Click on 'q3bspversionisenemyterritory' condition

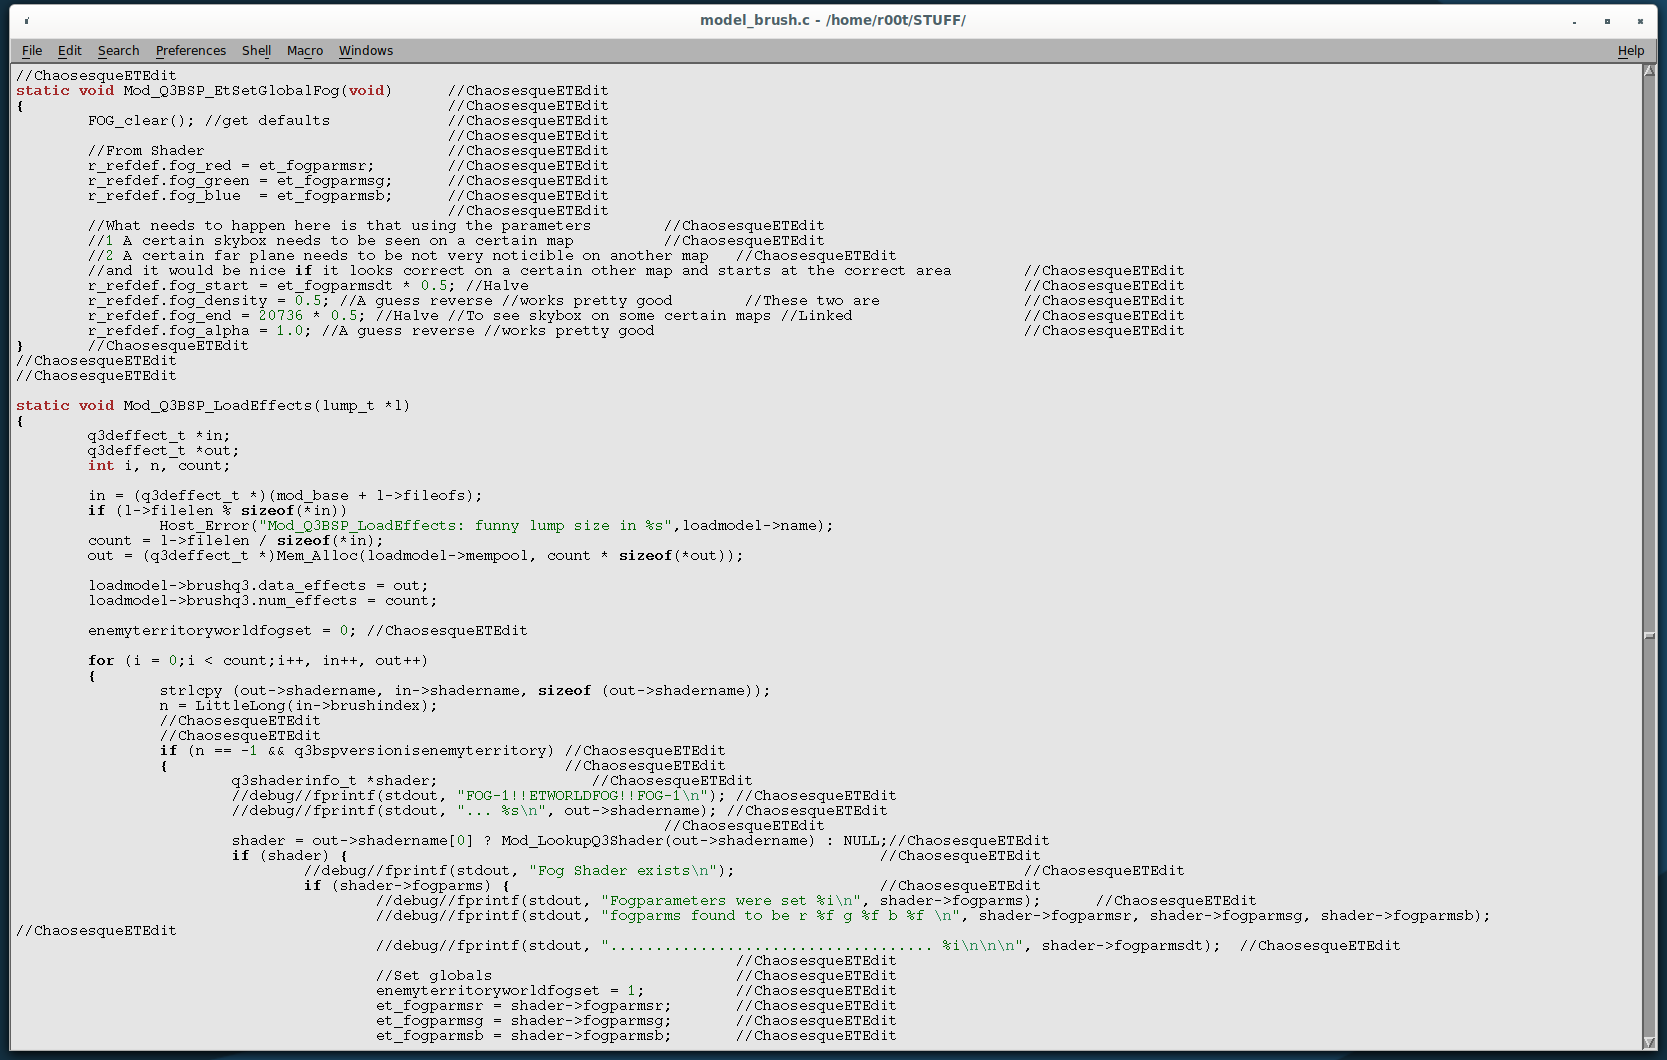pos(420,751)
